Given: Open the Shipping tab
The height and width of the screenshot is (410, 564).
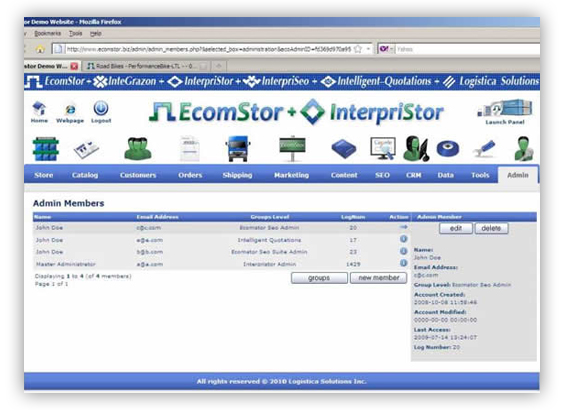Looking at the screenshot, I should coord(237,175).
